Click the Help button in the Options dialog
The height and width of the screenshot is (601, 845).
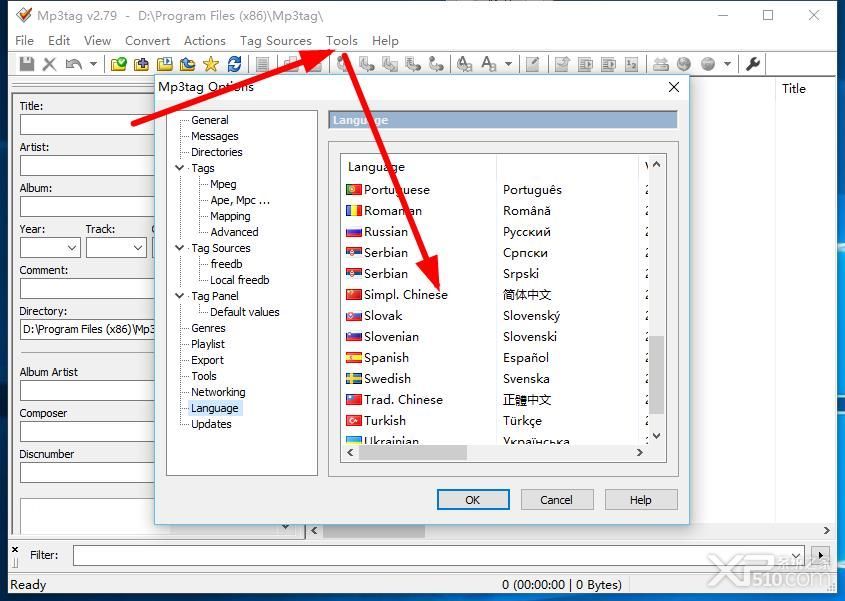pyautogui.click(x=641, y=500)
